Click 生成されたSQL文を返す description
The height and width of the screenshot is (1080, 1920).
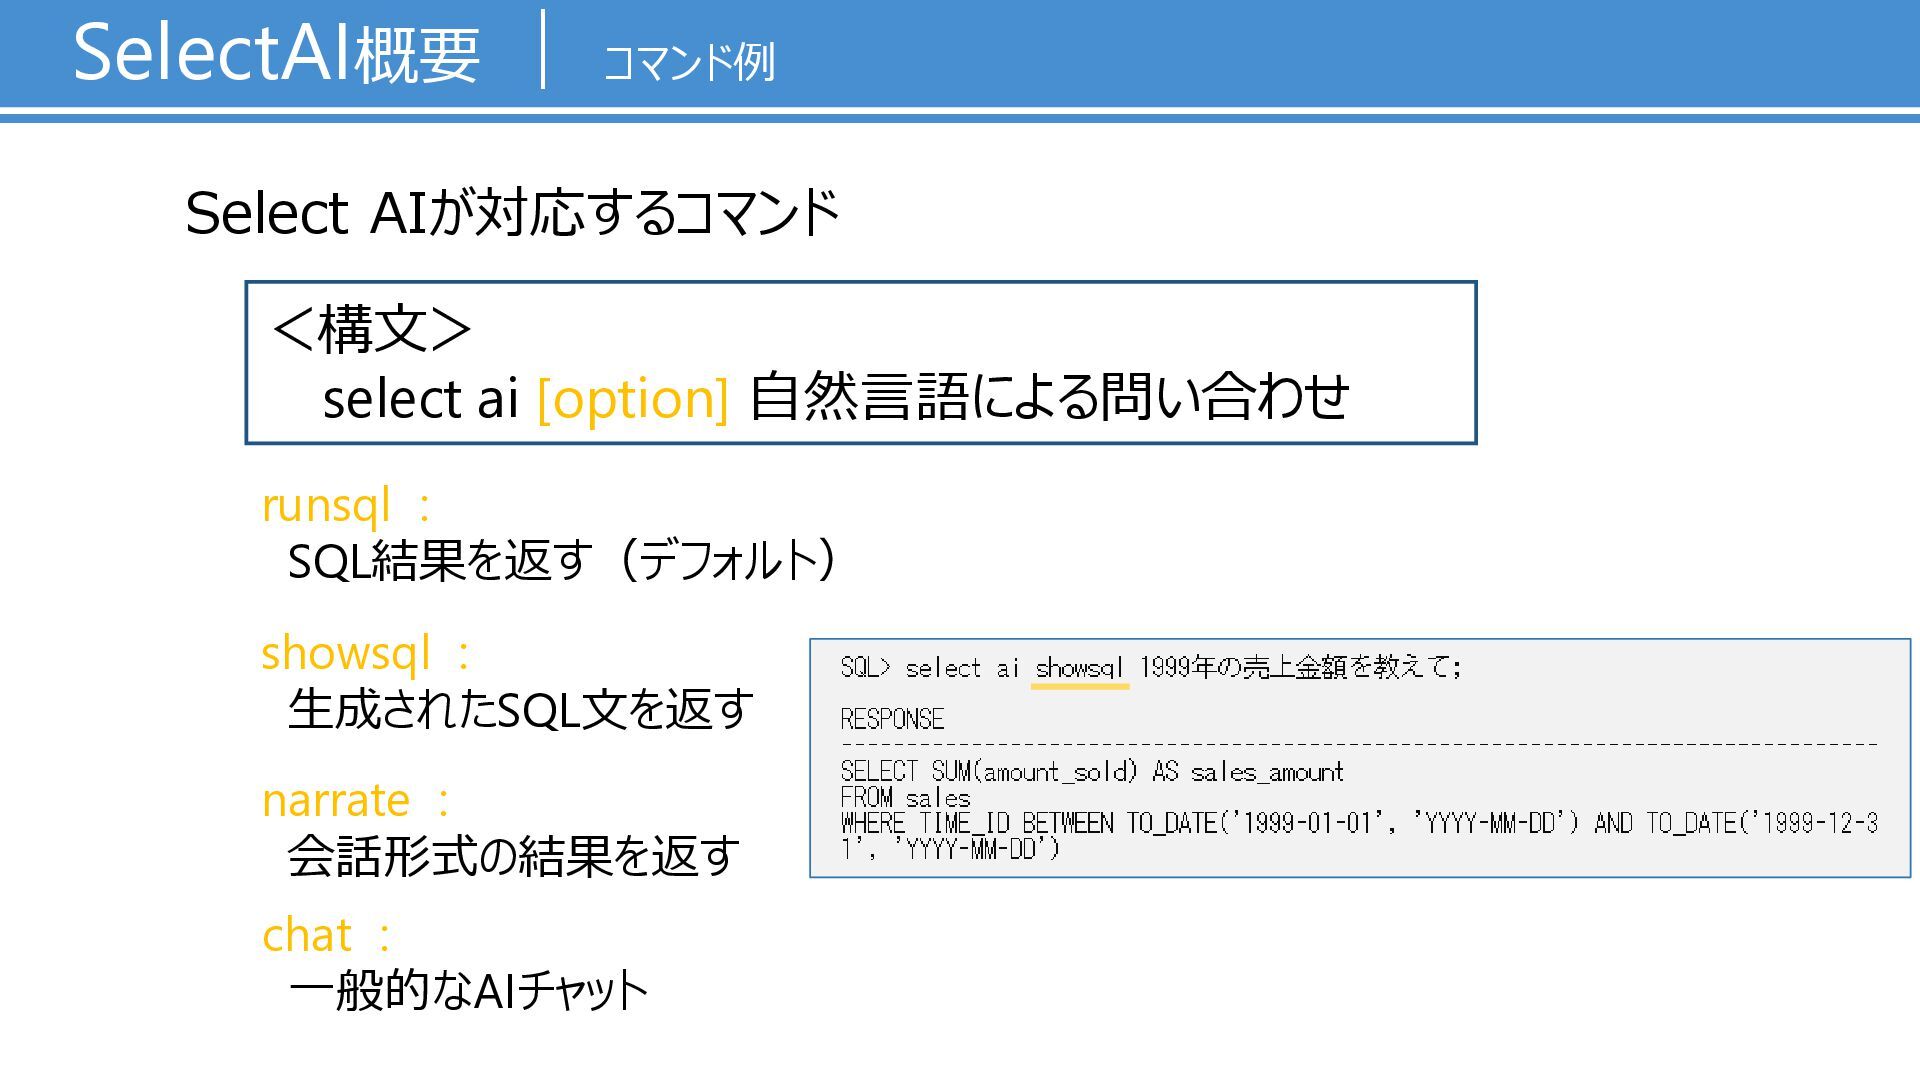pyautogui.click(x=521, y=709)
